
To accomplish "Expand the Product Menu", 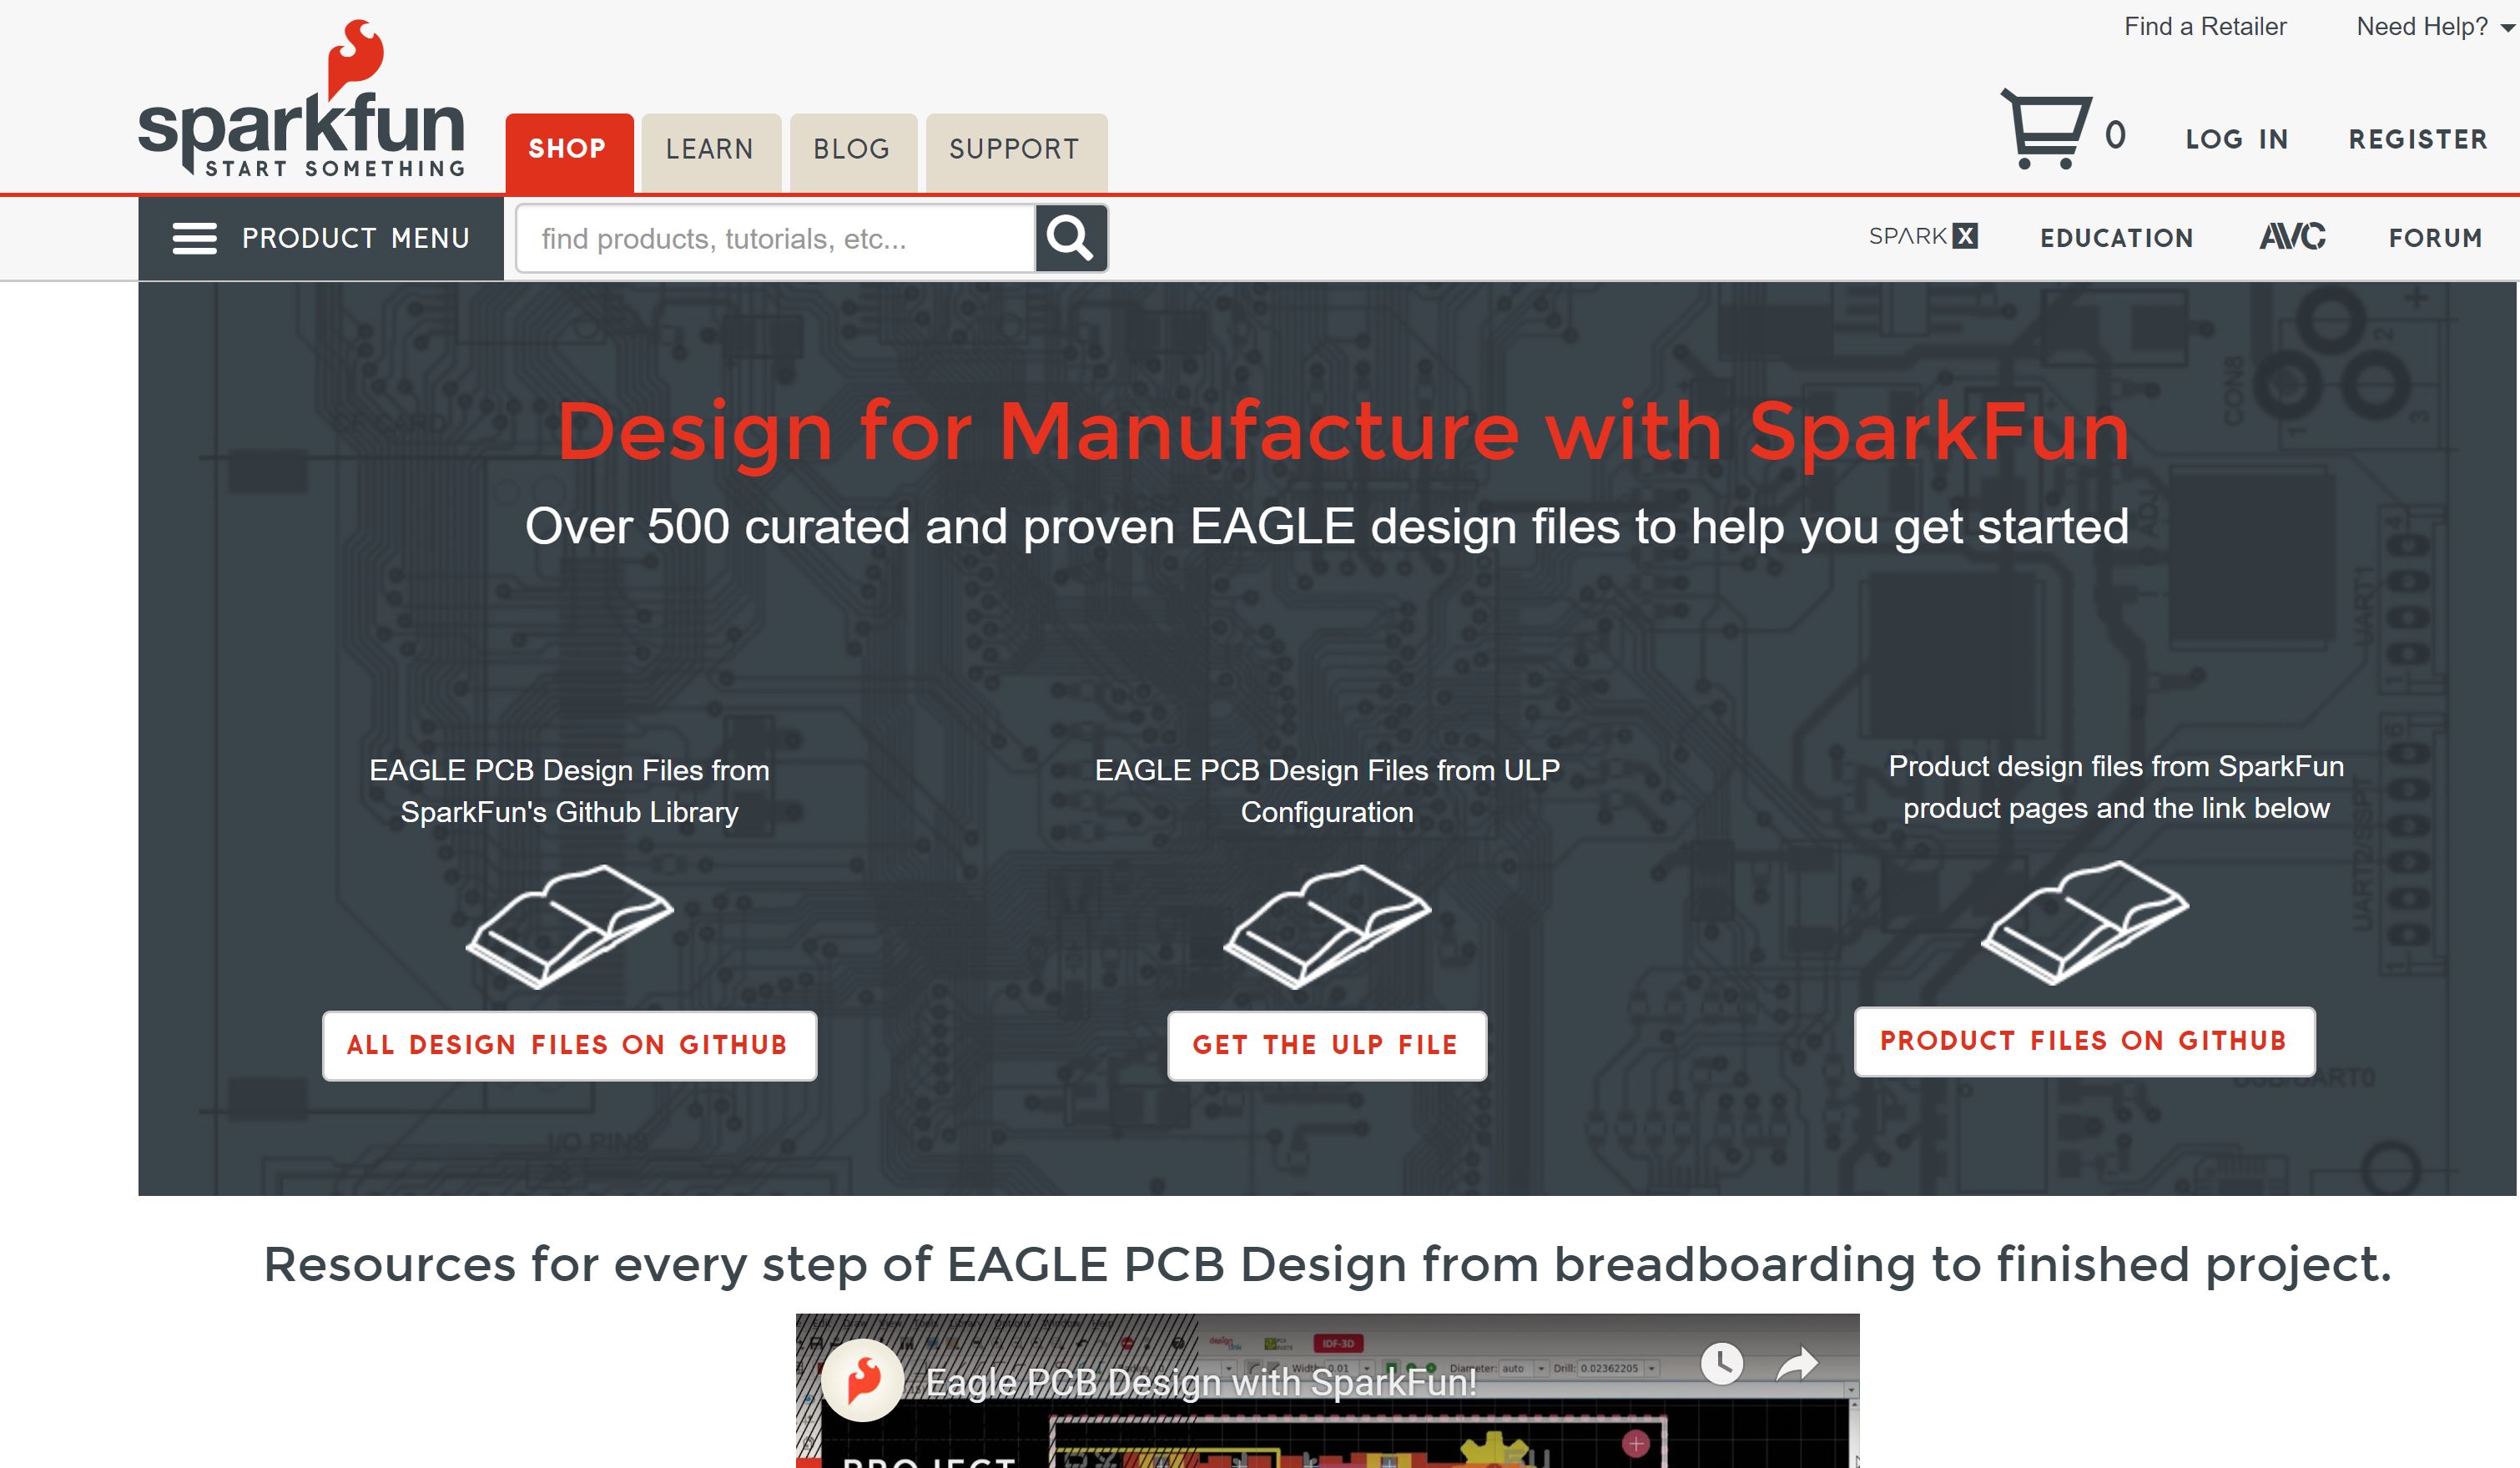I will (321, 238).
